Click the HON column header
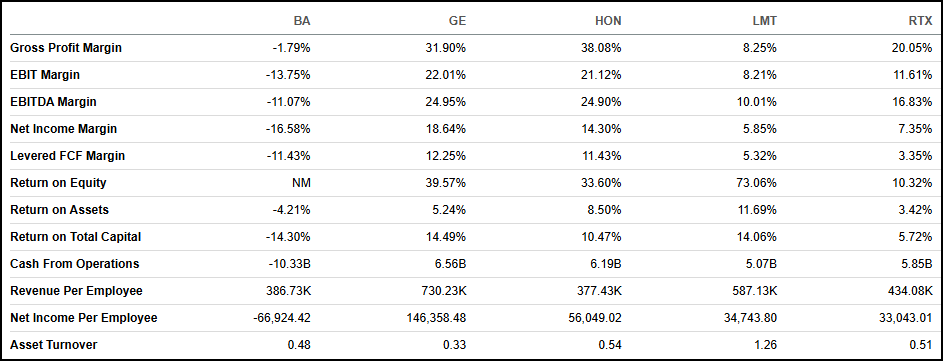The height and width of the screenshot is (361, 943). (x=608, y=21)
